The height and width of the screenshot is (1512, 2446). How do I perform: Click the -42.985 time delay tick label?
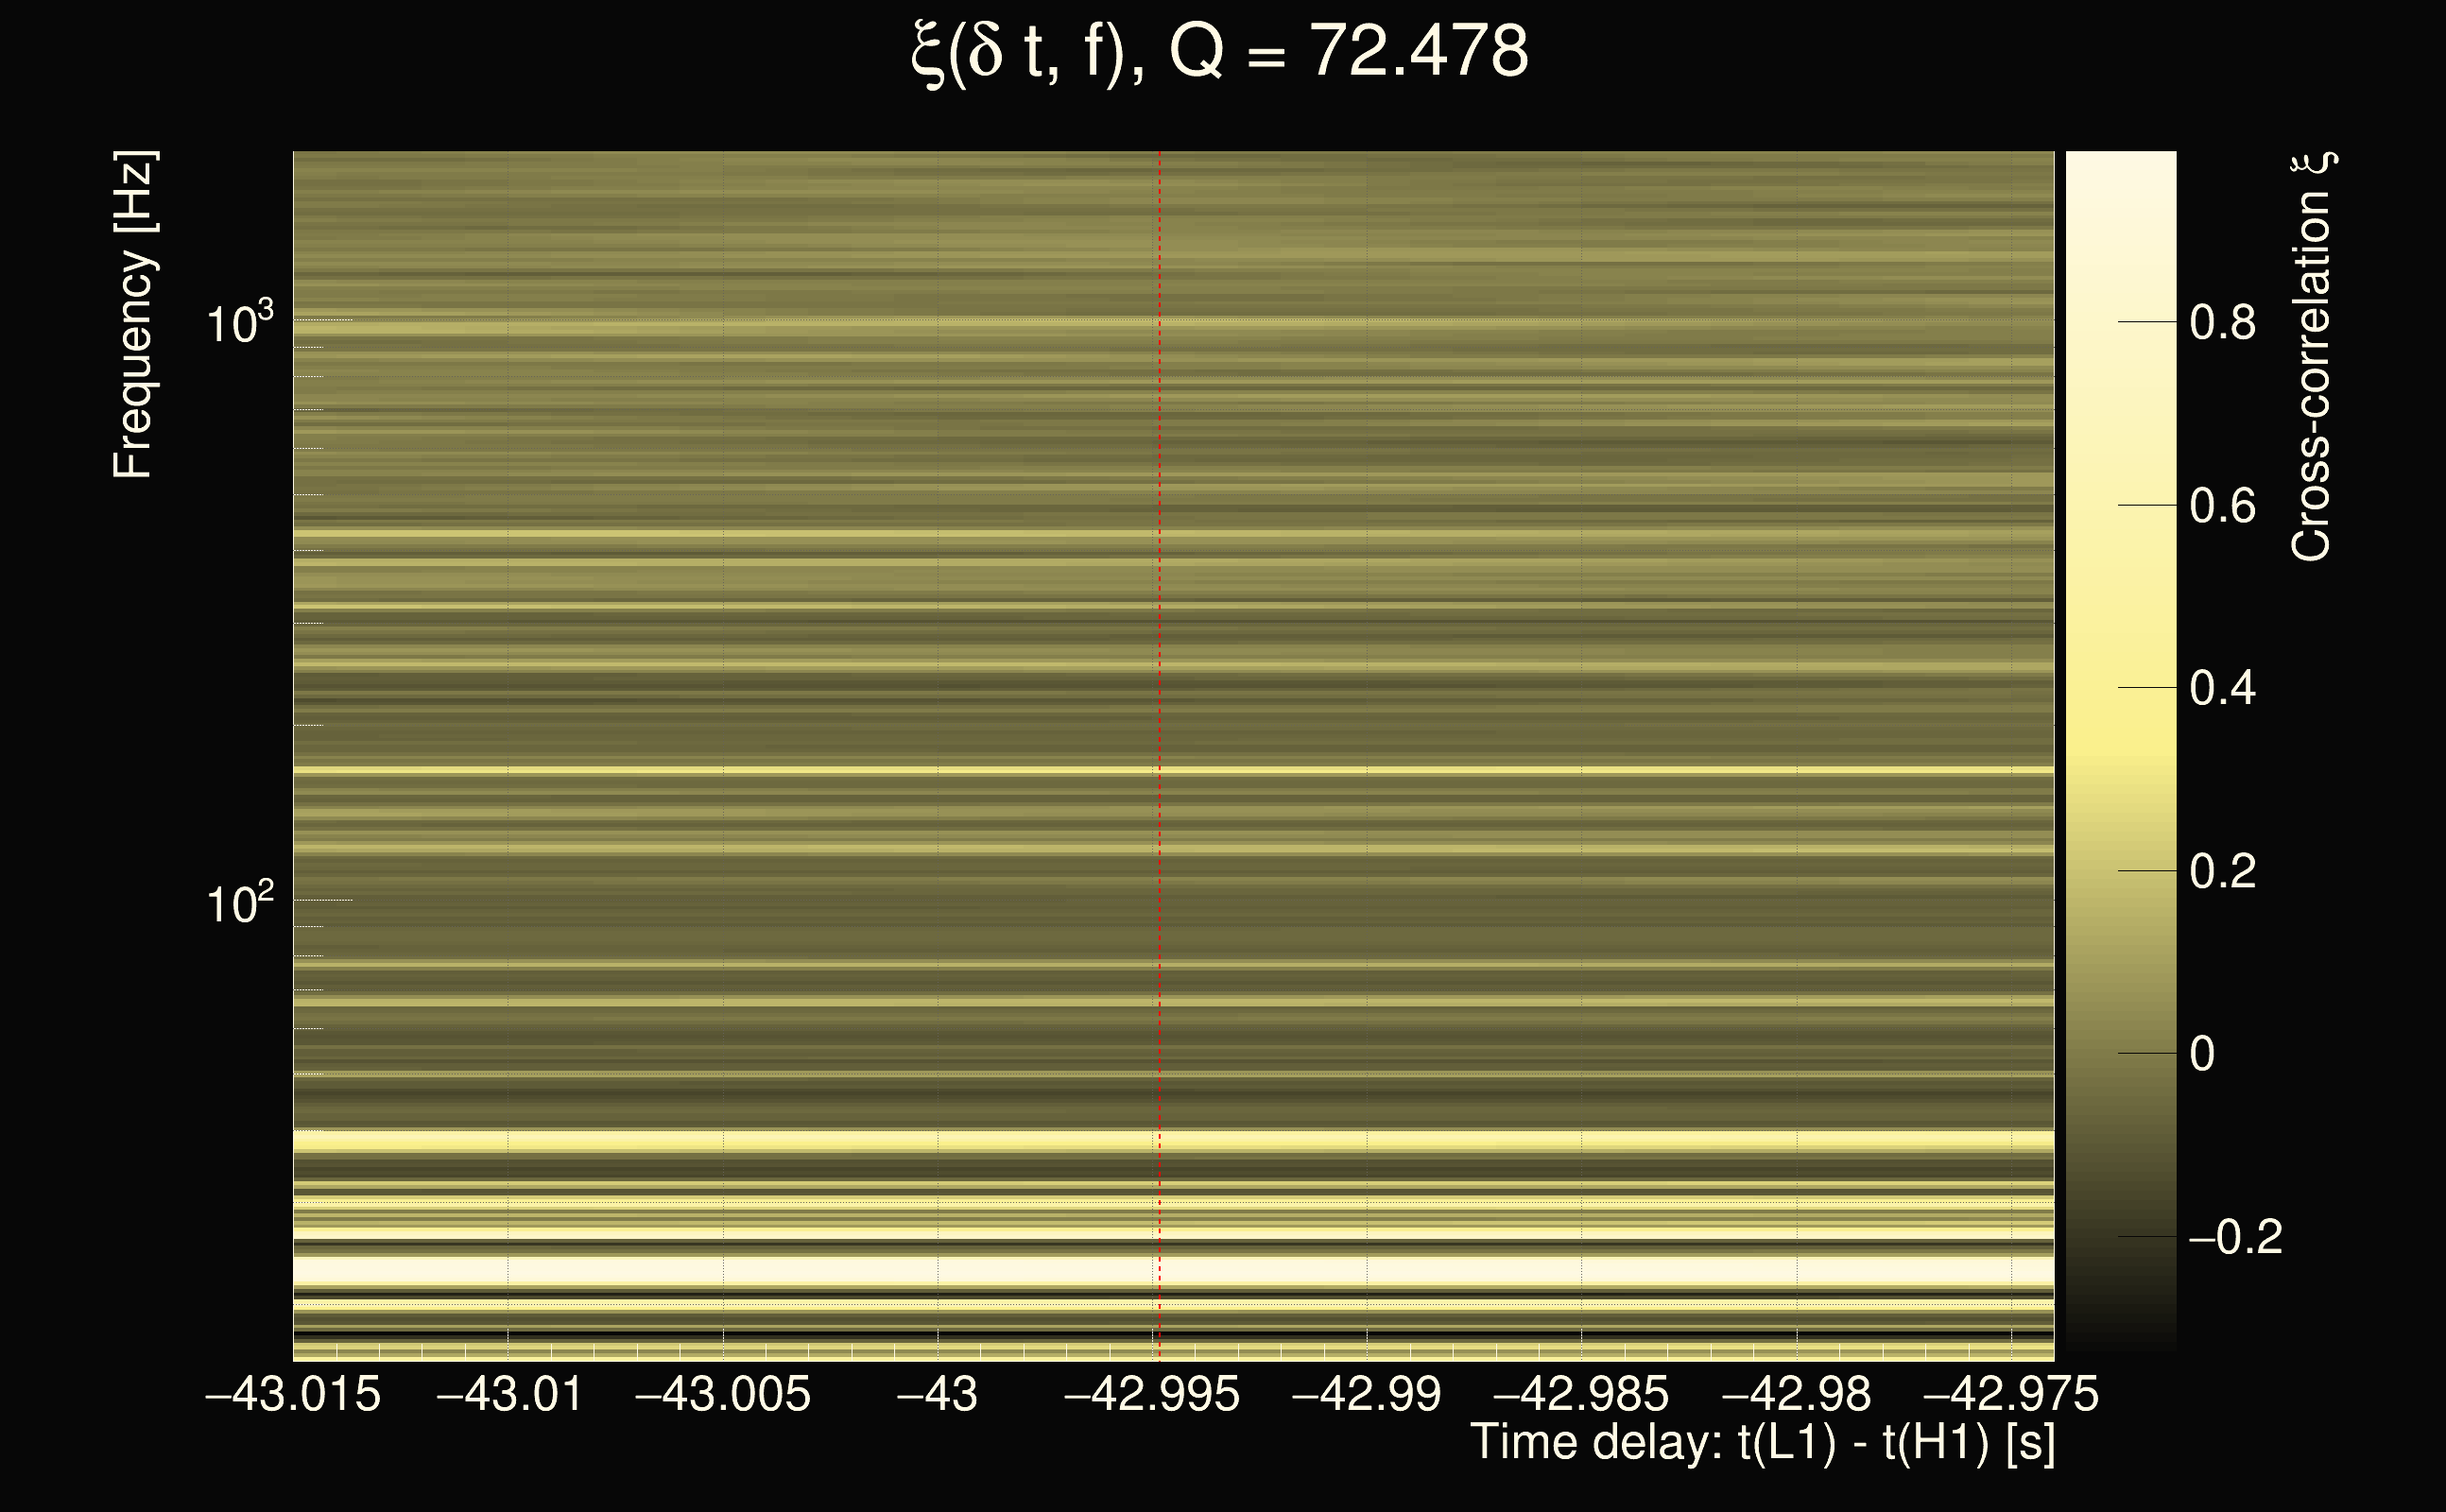tap(1581, 1394)
